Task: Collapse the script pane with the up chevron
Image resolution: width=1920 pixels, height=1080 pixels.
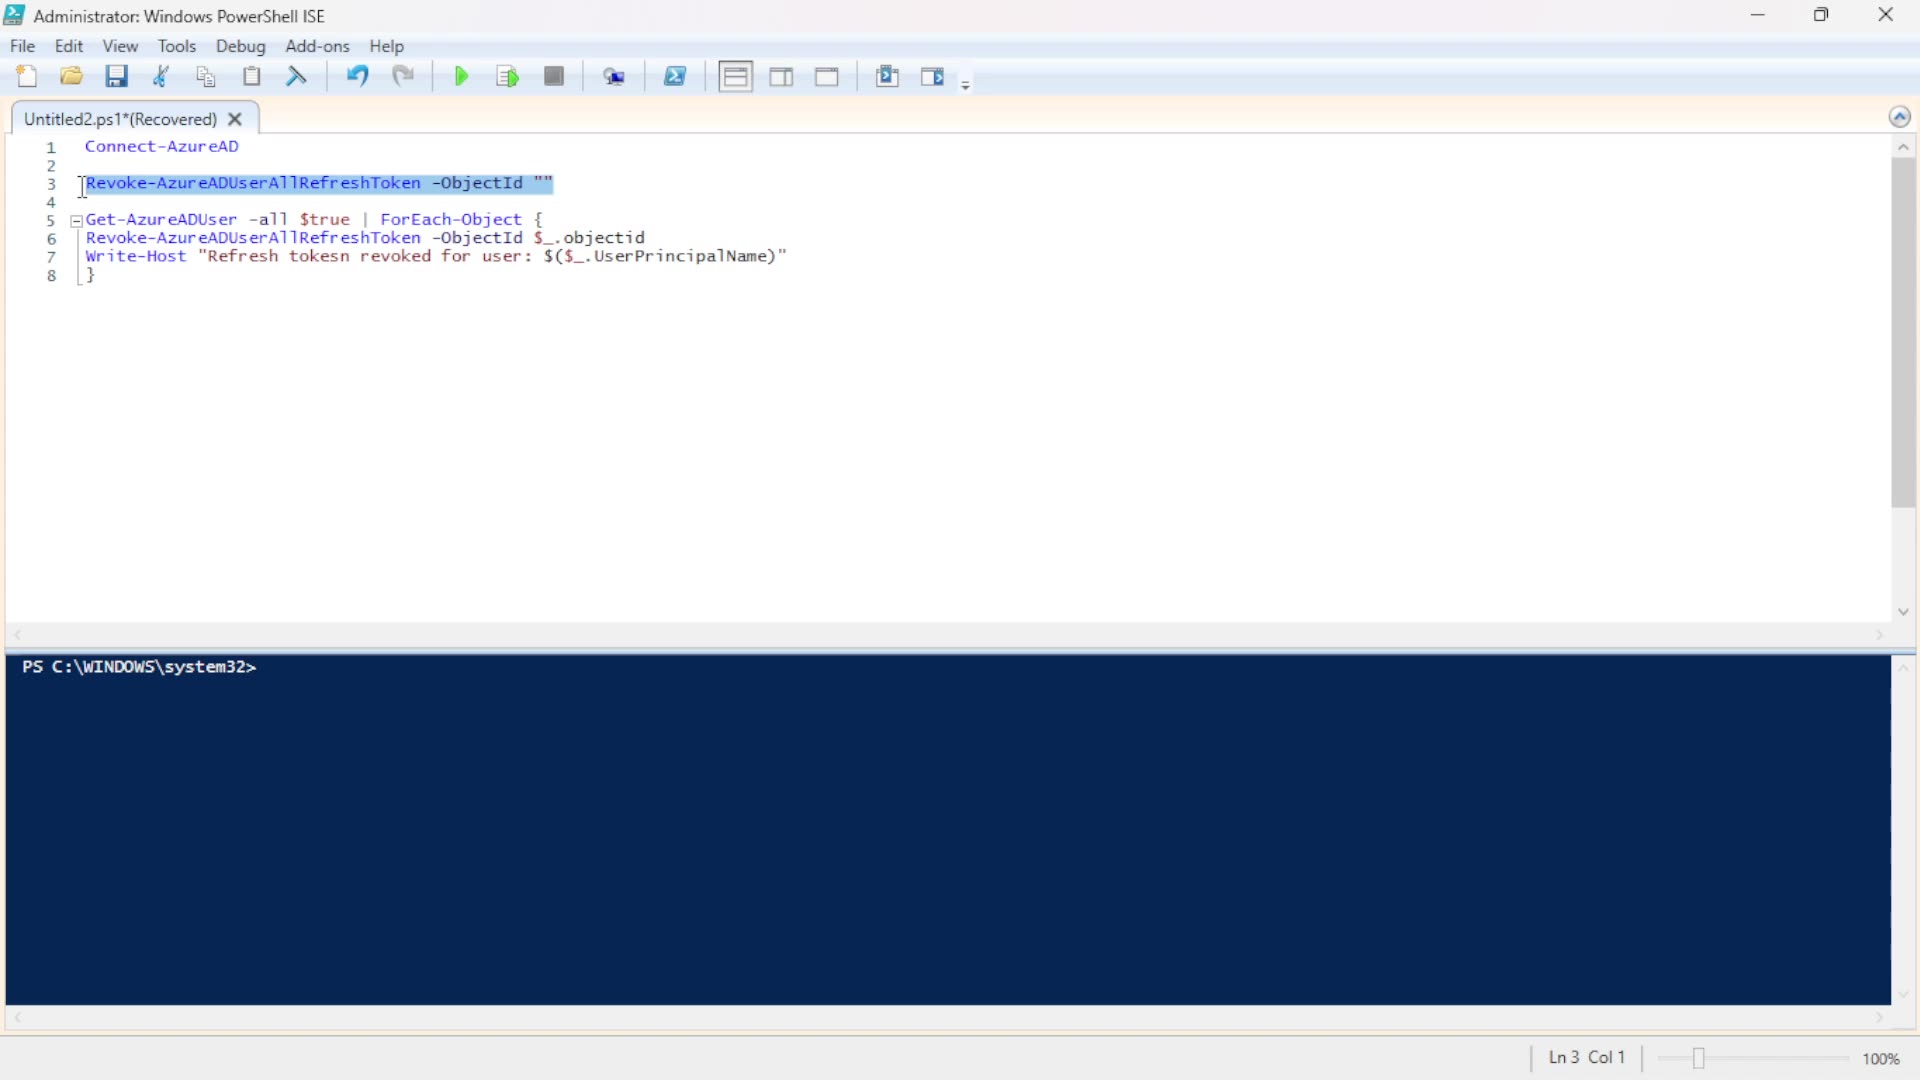Action: [1901, 116]
